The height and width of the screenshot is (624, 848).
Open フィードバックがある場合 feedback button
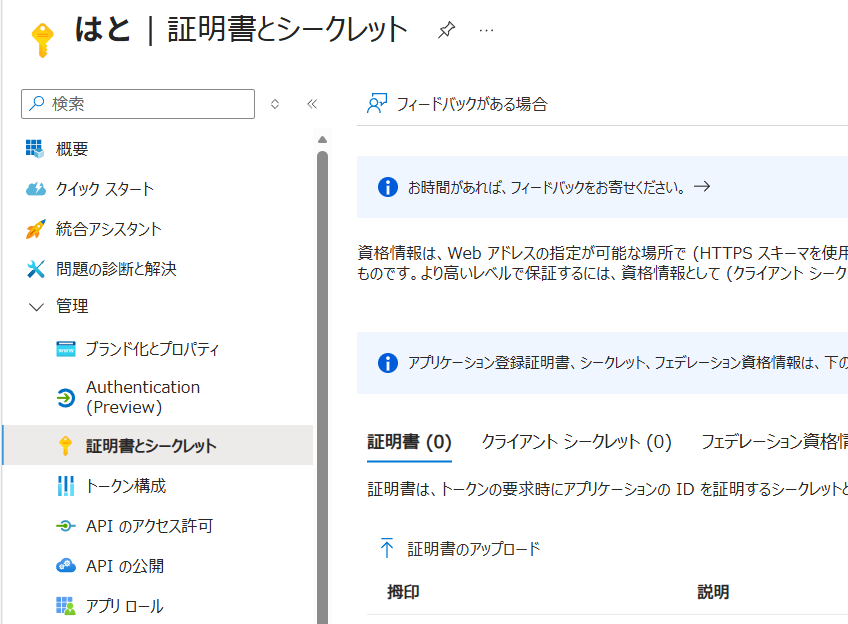point(458,104)
